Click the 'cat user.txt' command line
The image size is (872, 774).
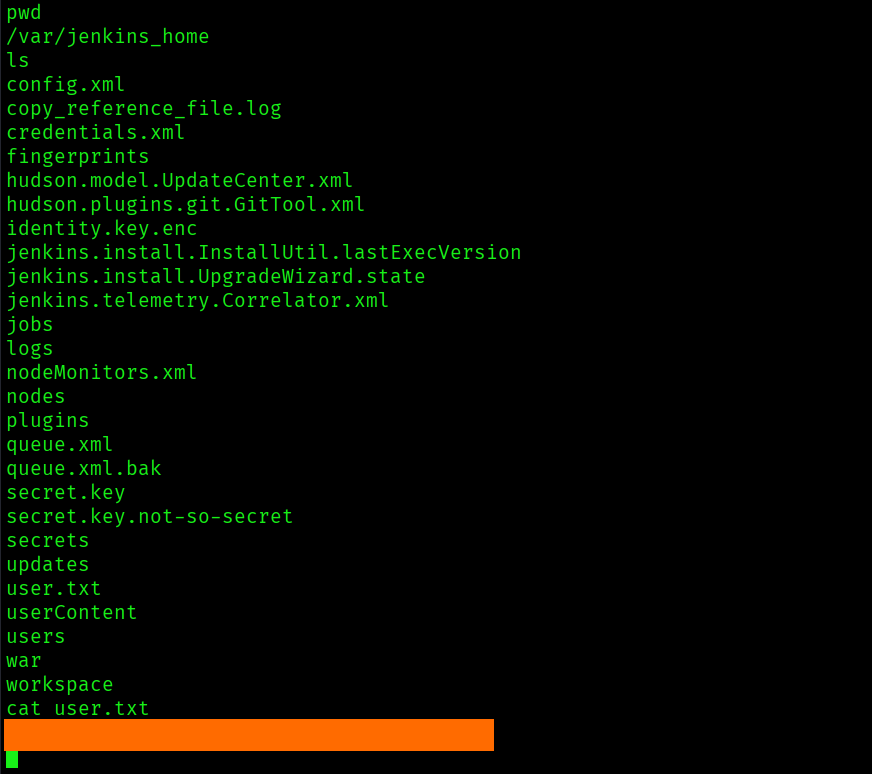78,709
